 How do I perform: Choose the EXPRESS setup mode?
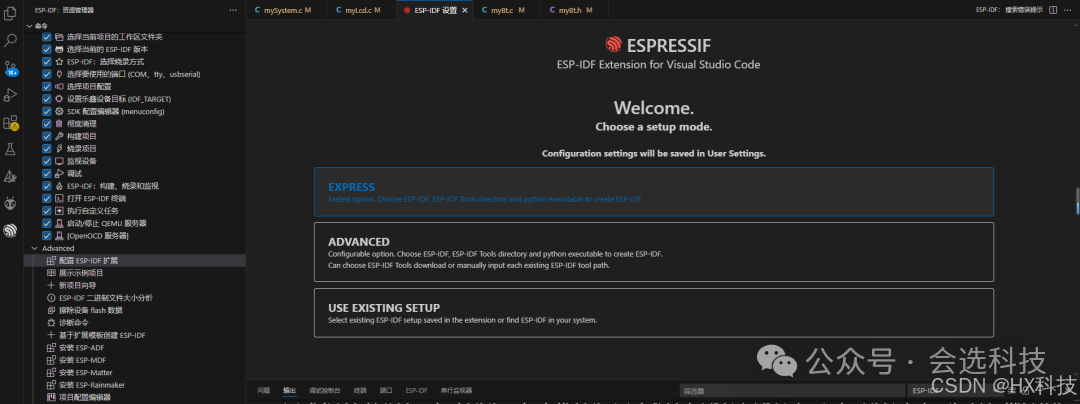(654, 192)
